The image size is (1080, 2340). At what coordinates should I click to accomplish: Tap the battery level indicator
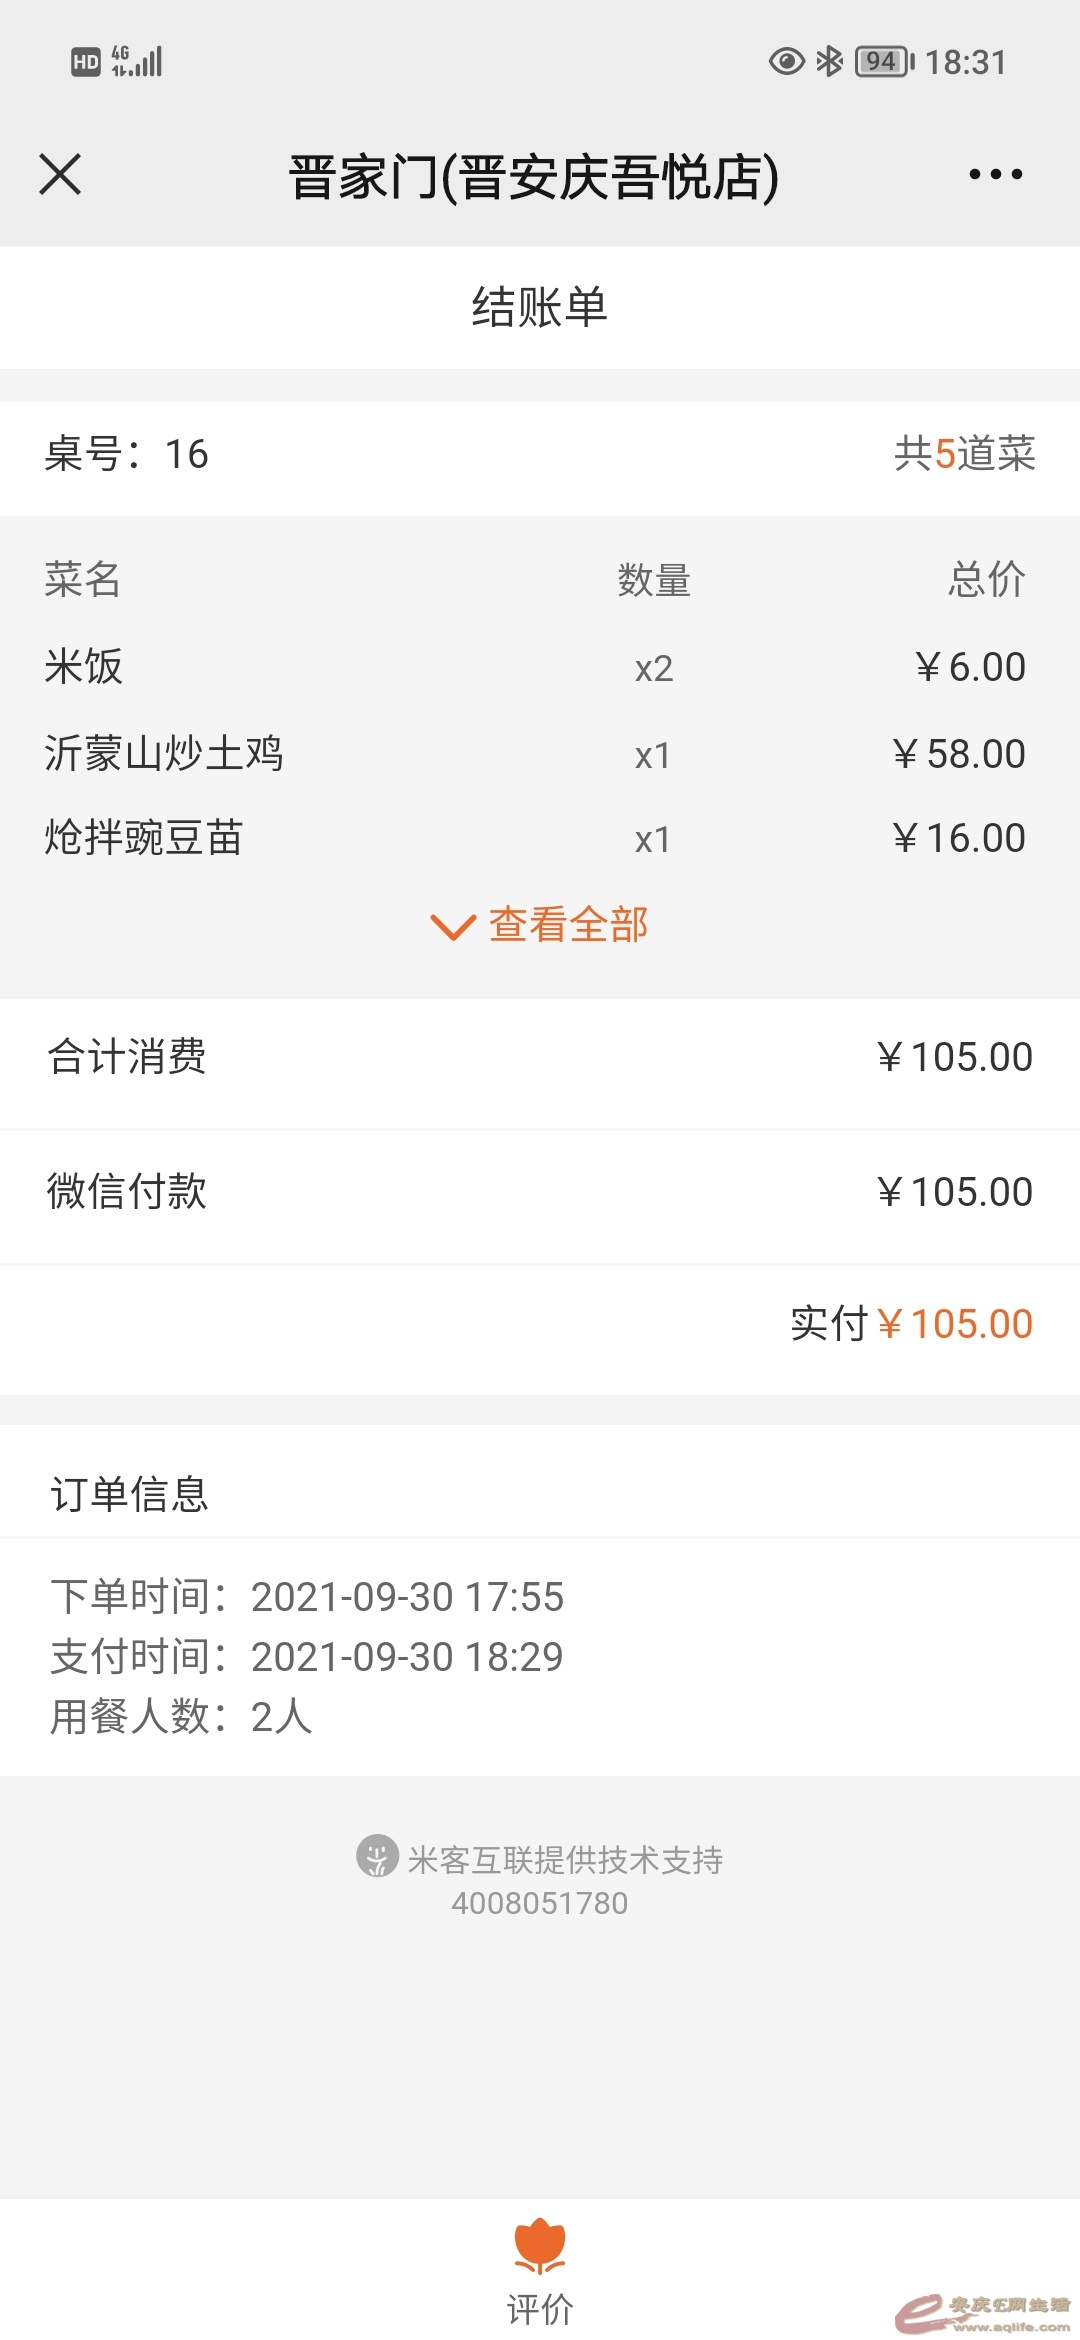point(884,62)
